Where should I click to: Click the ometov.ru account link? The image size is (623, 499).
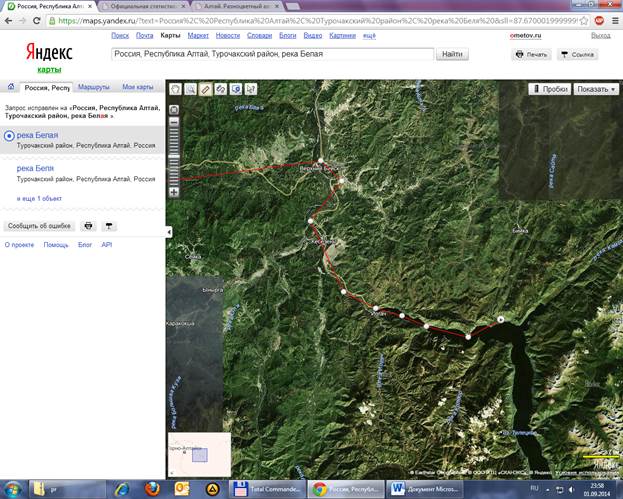(x=525, y=36)
